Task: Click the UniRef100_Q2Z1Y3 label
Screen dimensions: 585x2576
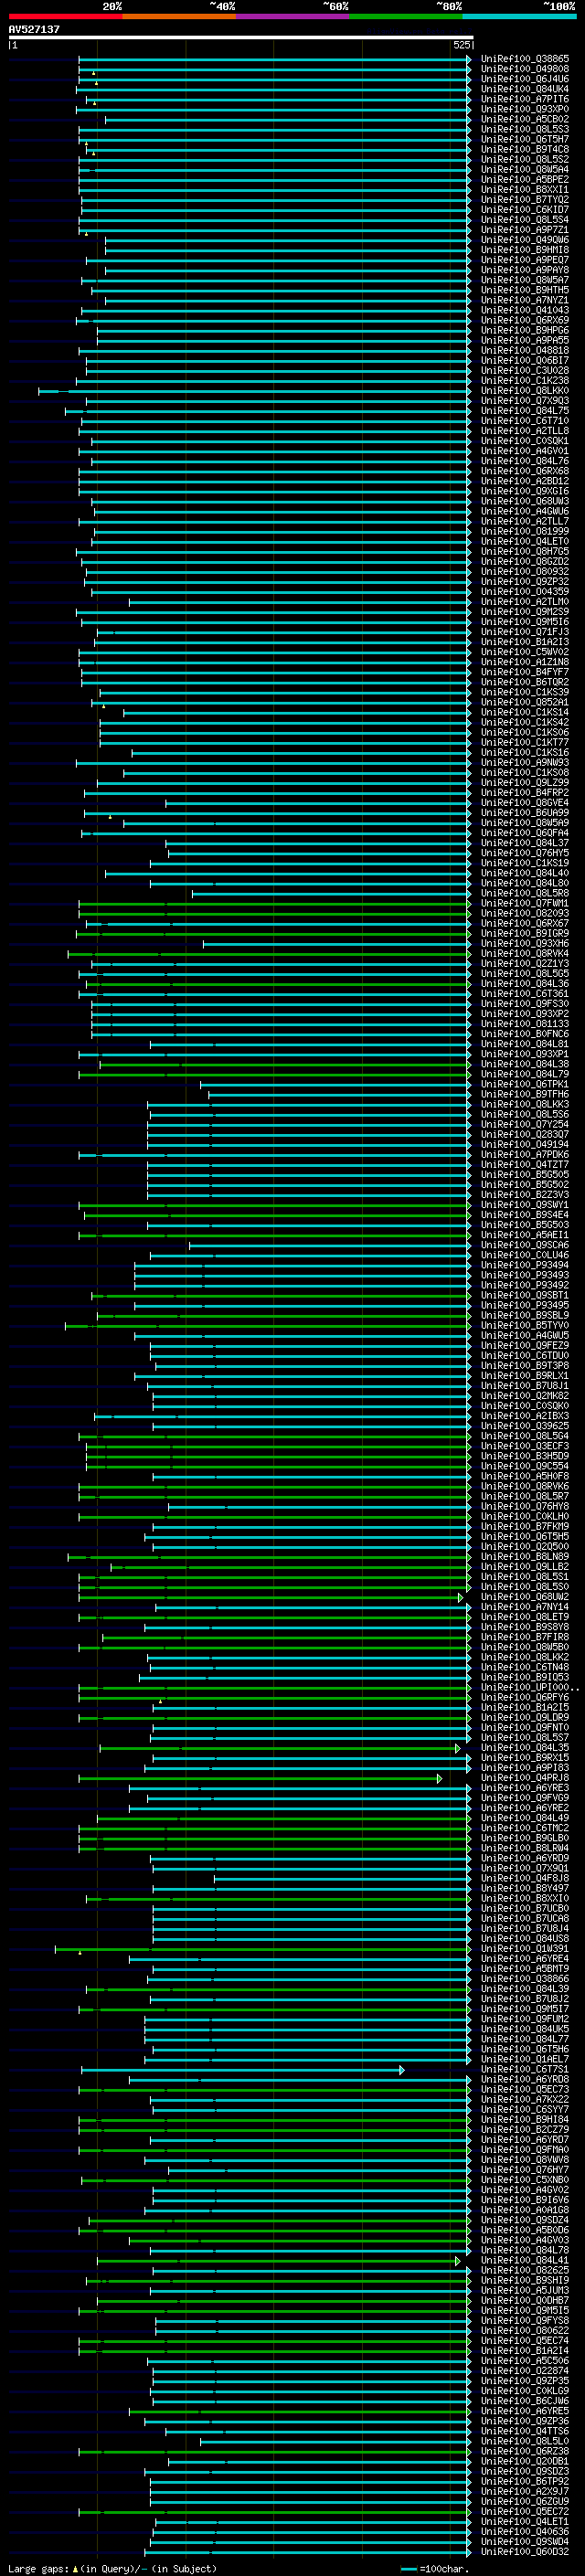Action: pyautogui.click(x=525, y=963)
